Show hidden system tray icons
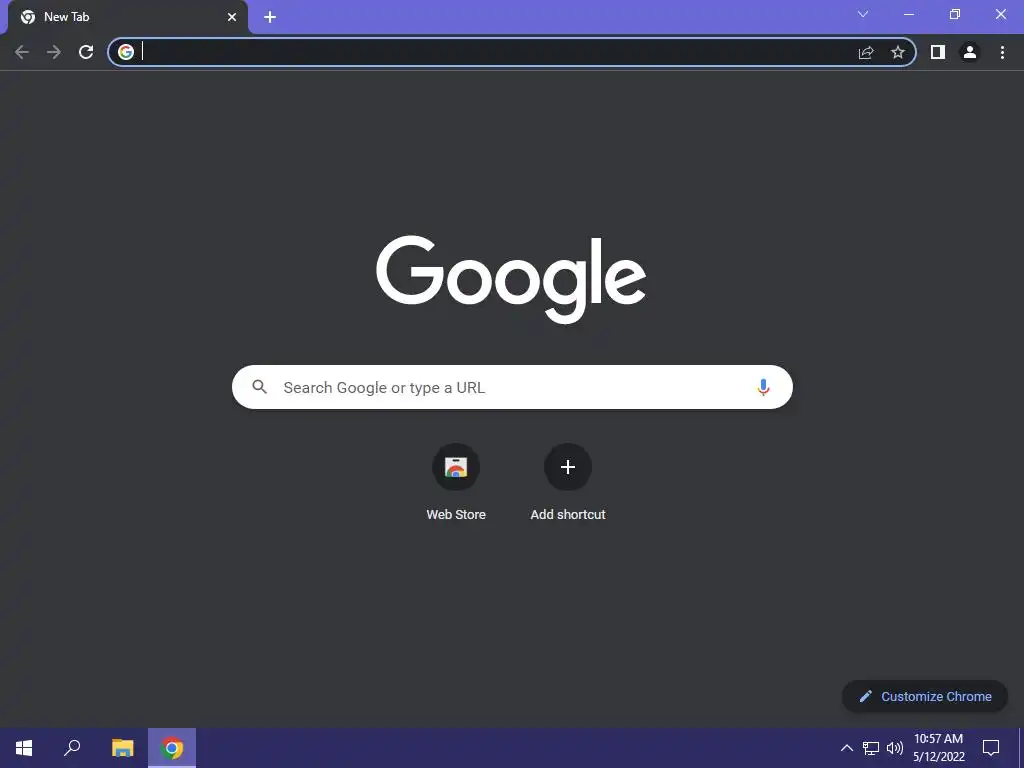This screenshot has width=1024, height=768. [846, 748]
